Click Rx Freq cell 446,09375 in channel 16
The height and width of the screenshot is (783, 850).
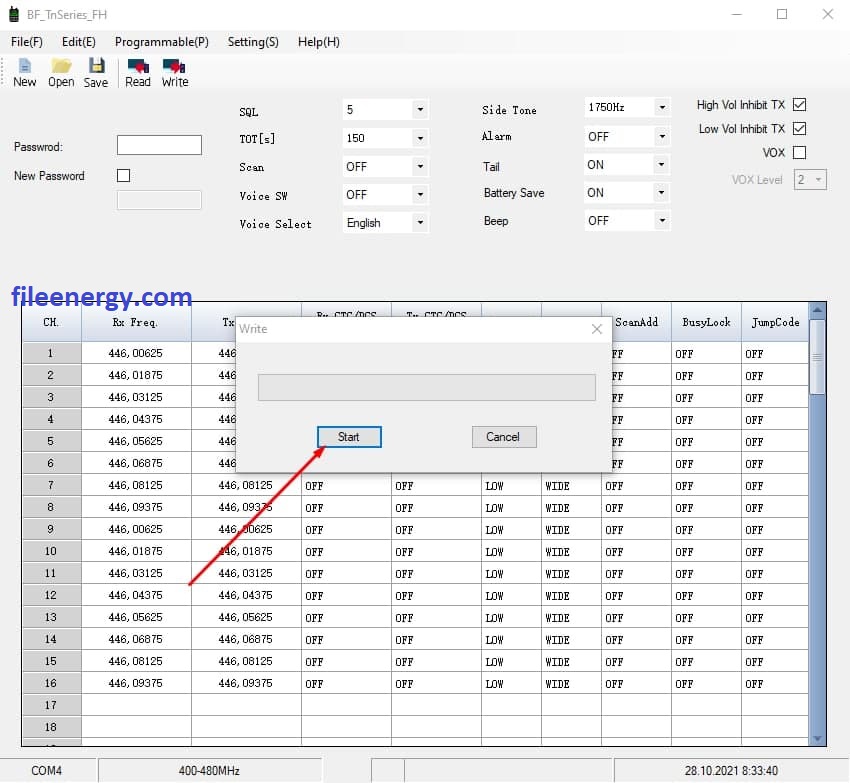[136, 683]
